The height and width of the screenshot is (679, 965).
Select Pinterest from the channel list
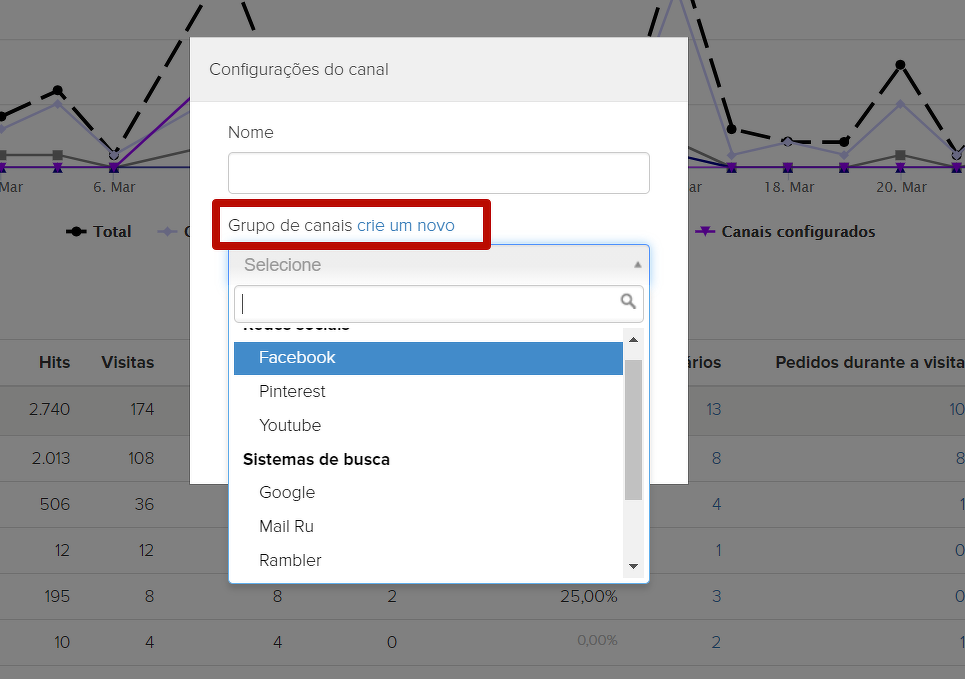pyautogui.click(x=292, y=391)
